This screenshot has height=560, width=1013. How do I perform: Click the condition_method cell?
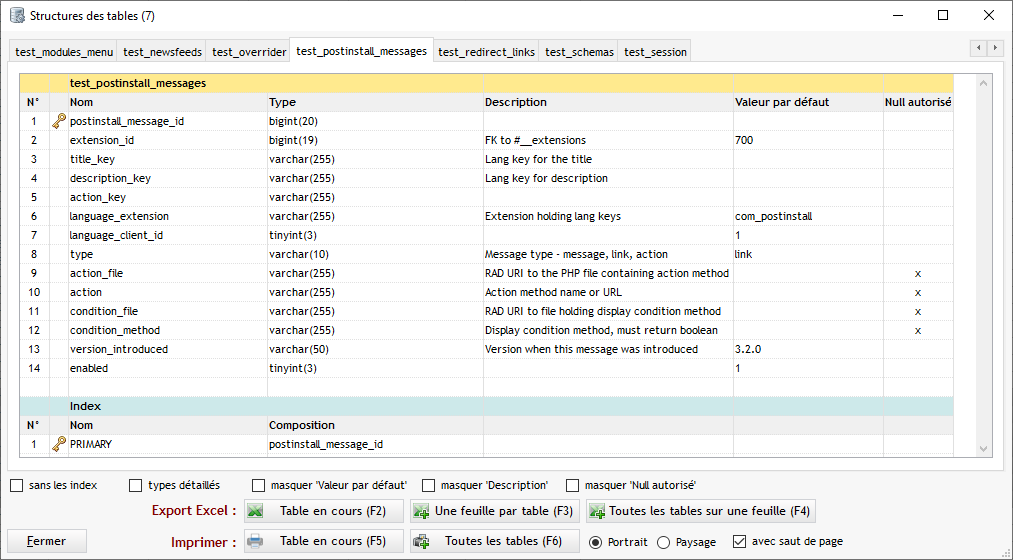point(168,330)
